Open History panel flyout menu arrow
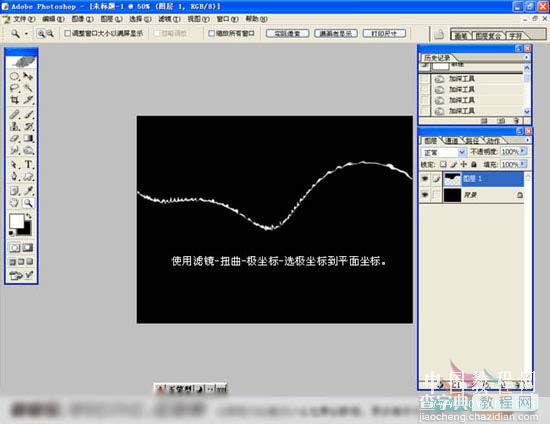550x424 pixels. (x=526, y=57)
